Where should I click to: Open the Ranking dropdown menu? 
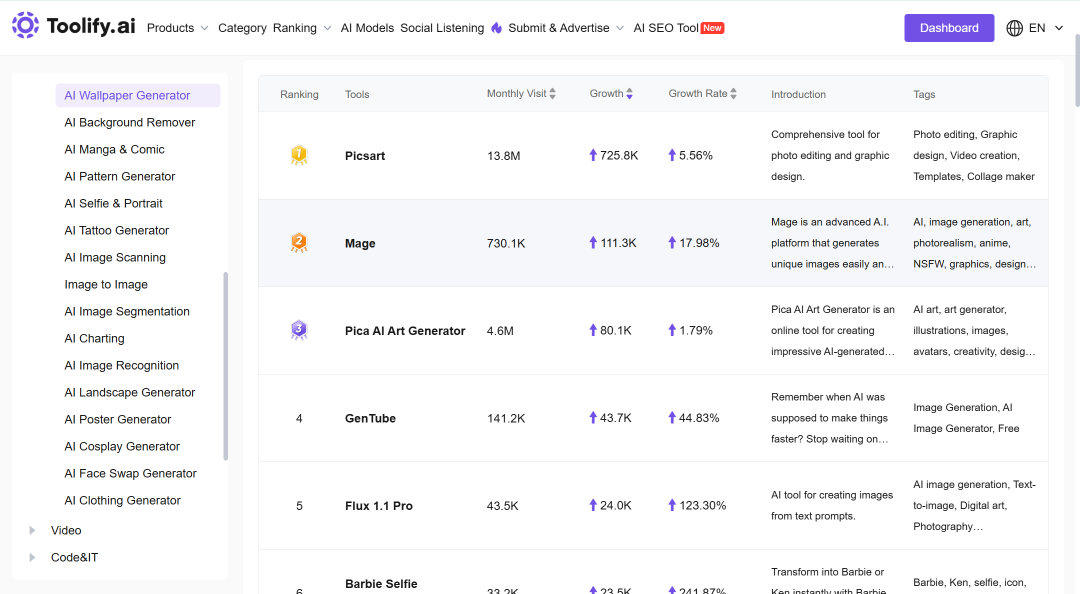pos(302,28)
